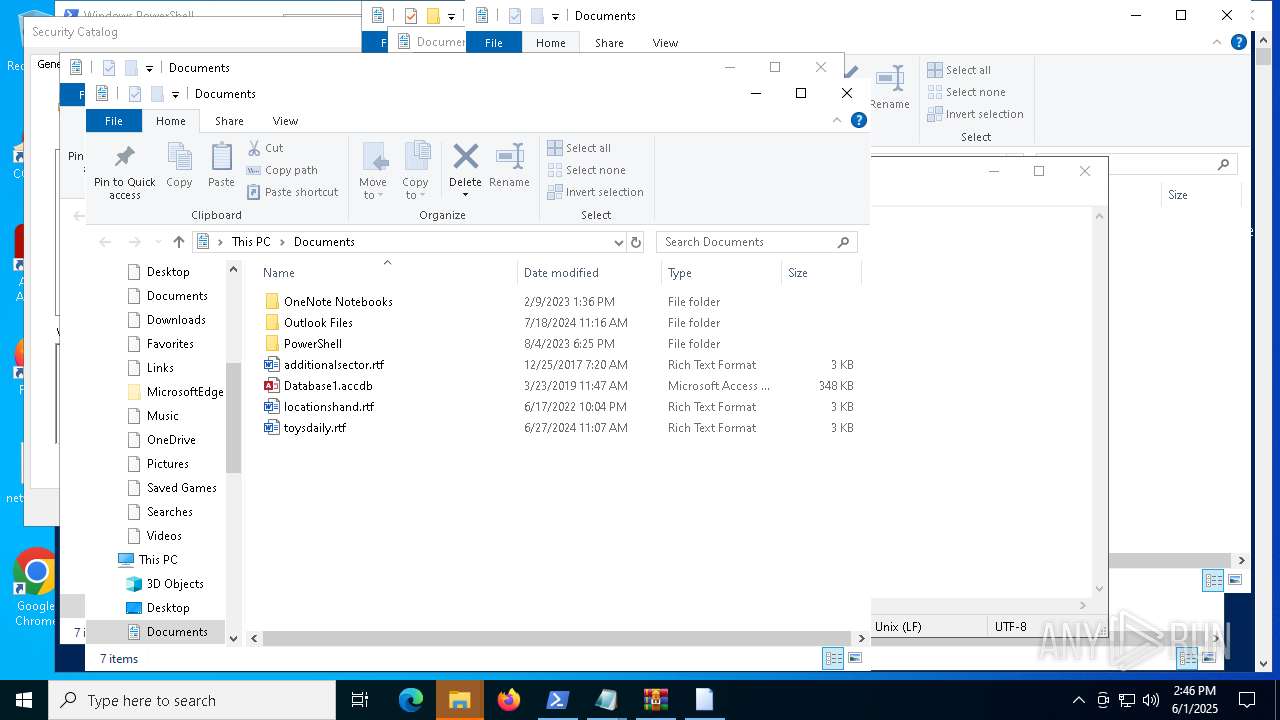Select Database1.accdb file

click(x=328, y=386)
